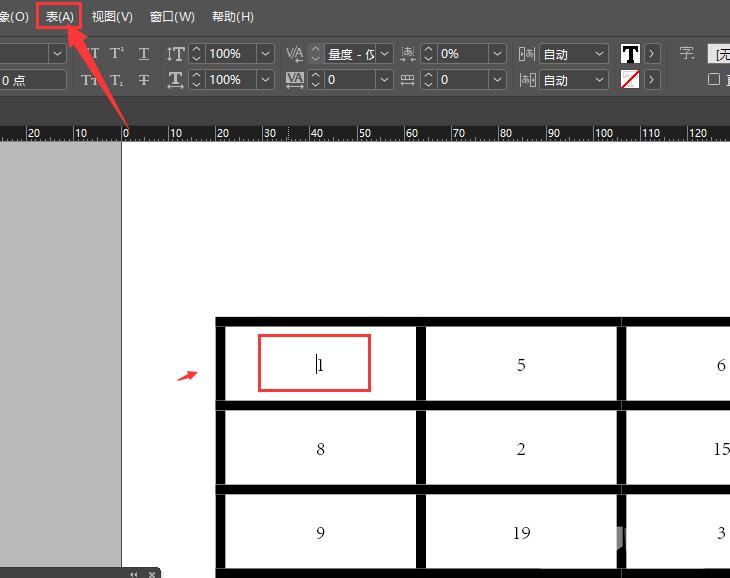Click the tracking stepper arrows
This screenshot has width=730, height=578.
pyautogui.click(x=316, y=80)
